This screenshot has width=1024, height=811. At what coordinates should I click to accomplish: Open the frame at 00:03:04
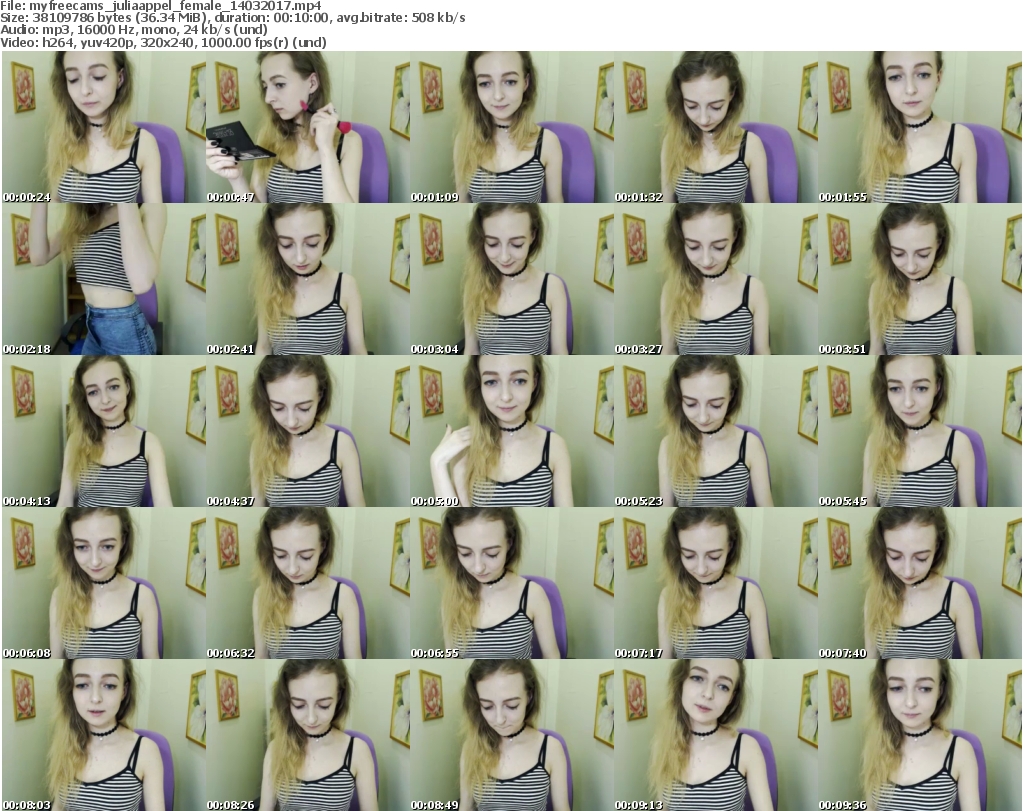click(511, 279)
